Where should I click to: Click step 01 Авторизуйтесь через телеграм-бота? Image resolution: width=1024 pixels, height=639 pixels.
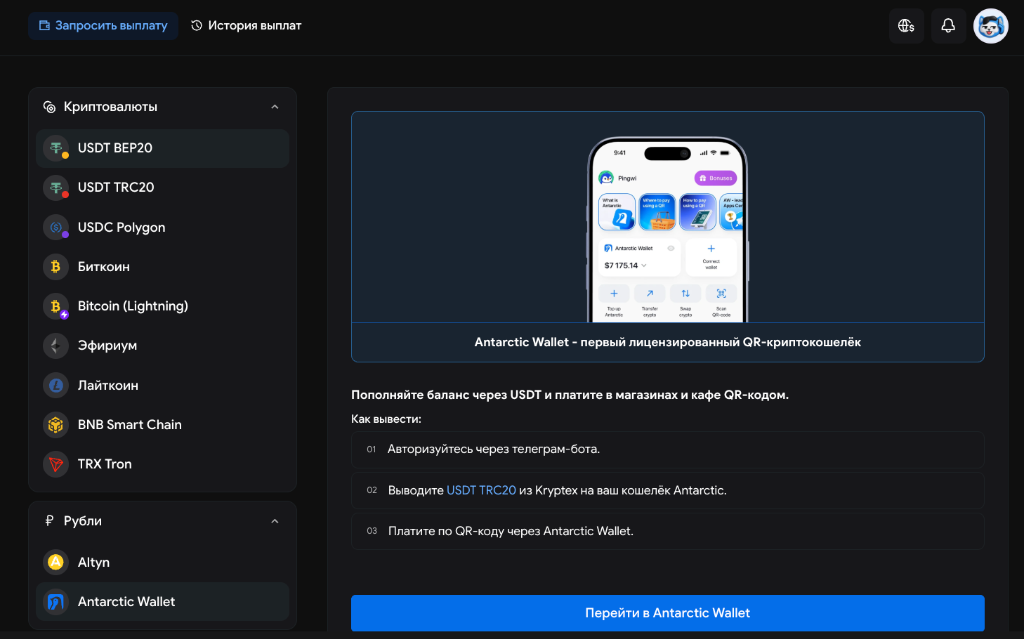(667, 449)
